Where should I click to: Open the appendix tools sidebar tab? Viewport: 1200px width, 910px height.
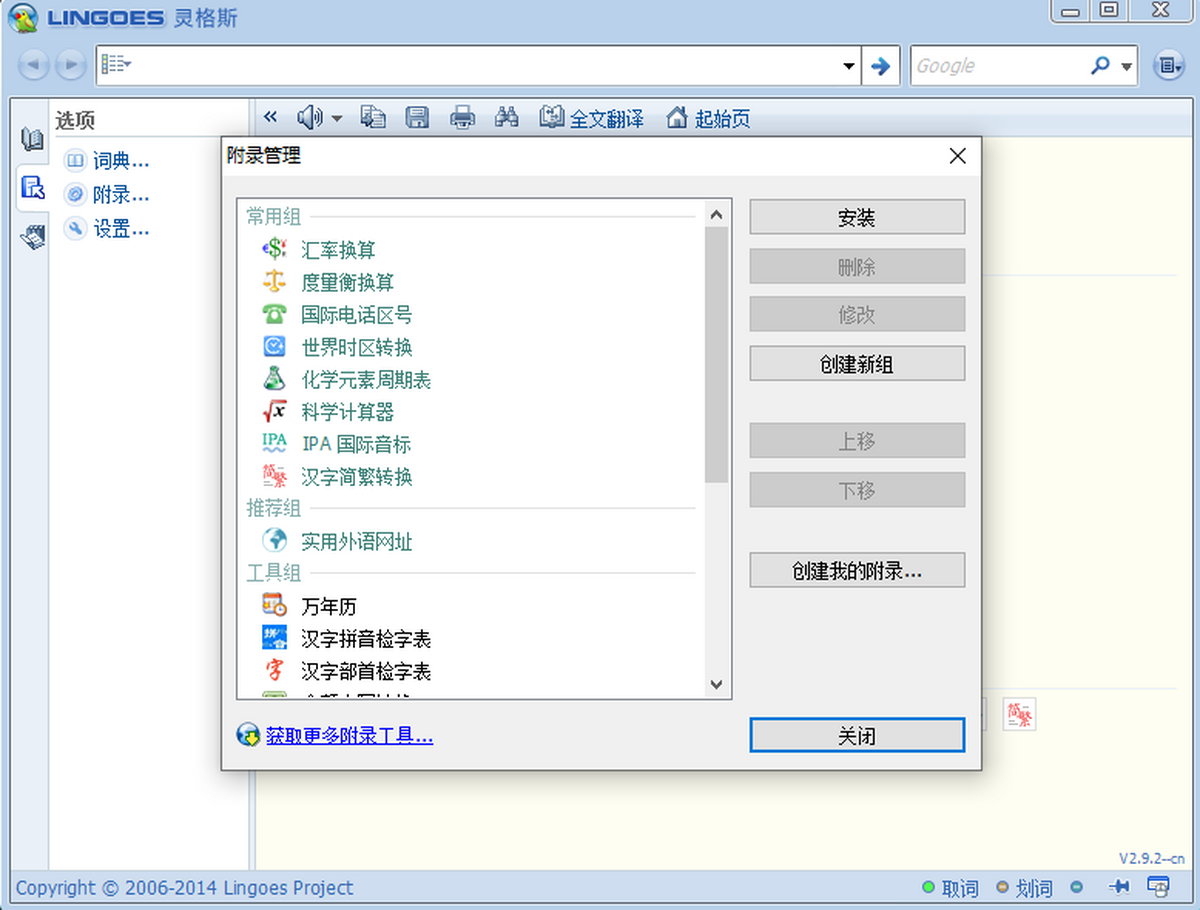(x=32, y=188)
